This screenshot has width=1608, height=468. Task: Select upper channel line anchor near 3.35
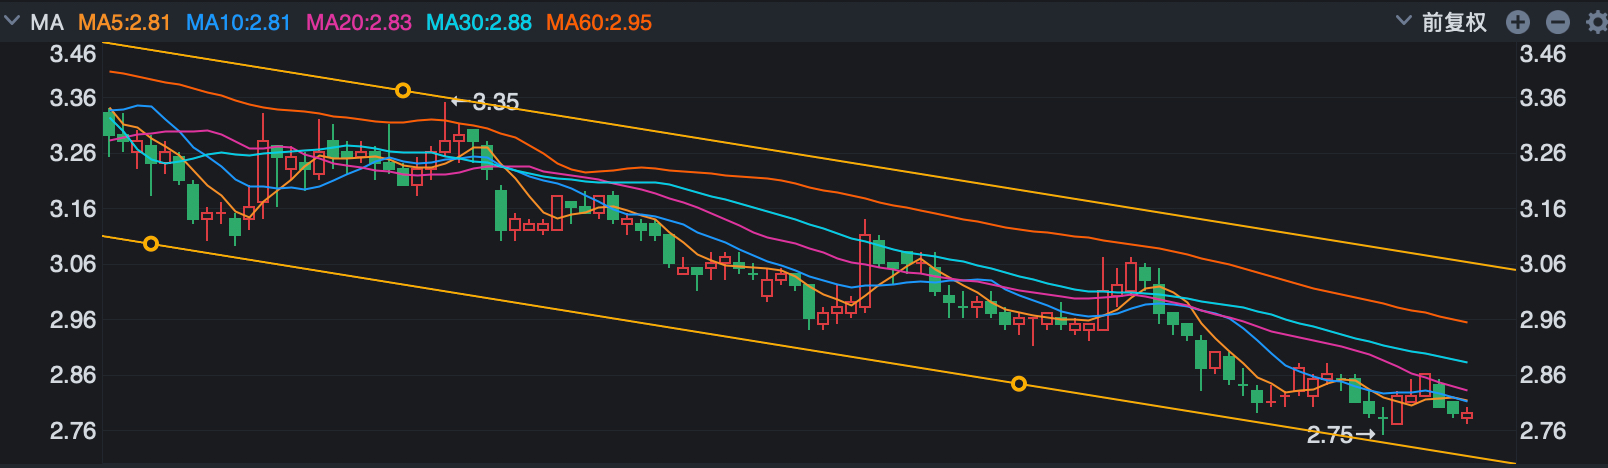pyautogui.click(x=403, y=91)
